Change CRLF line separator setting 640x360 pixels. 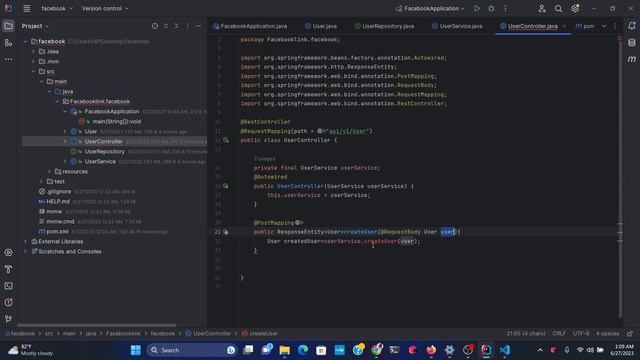click(x=559, y=333)
